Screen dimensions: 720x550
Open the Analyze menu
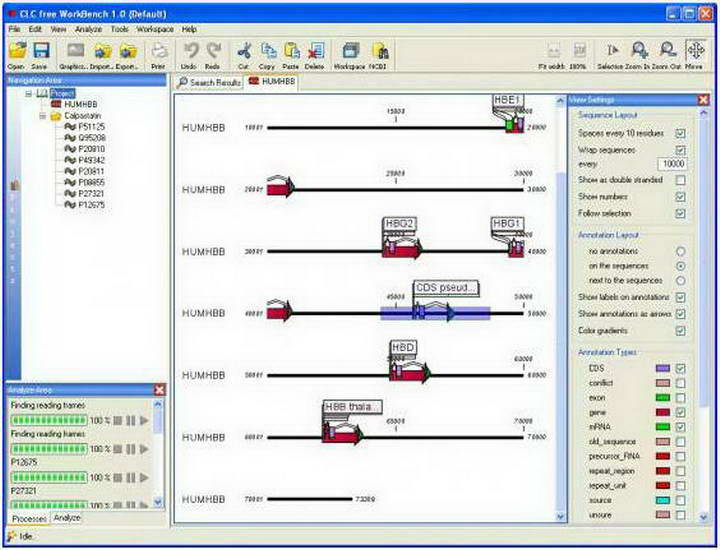click(89, 29)
